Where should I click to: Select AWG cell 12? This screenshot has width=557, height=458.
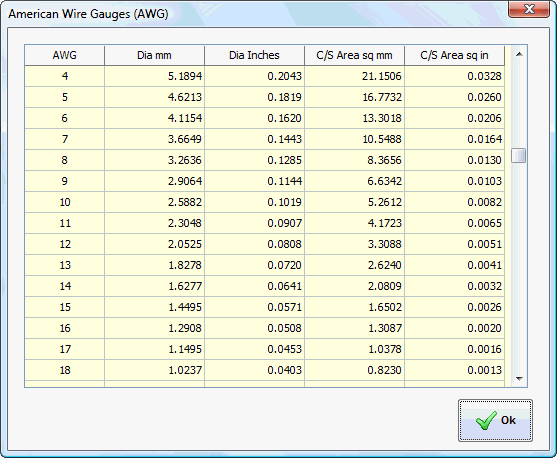coord(65,244)
